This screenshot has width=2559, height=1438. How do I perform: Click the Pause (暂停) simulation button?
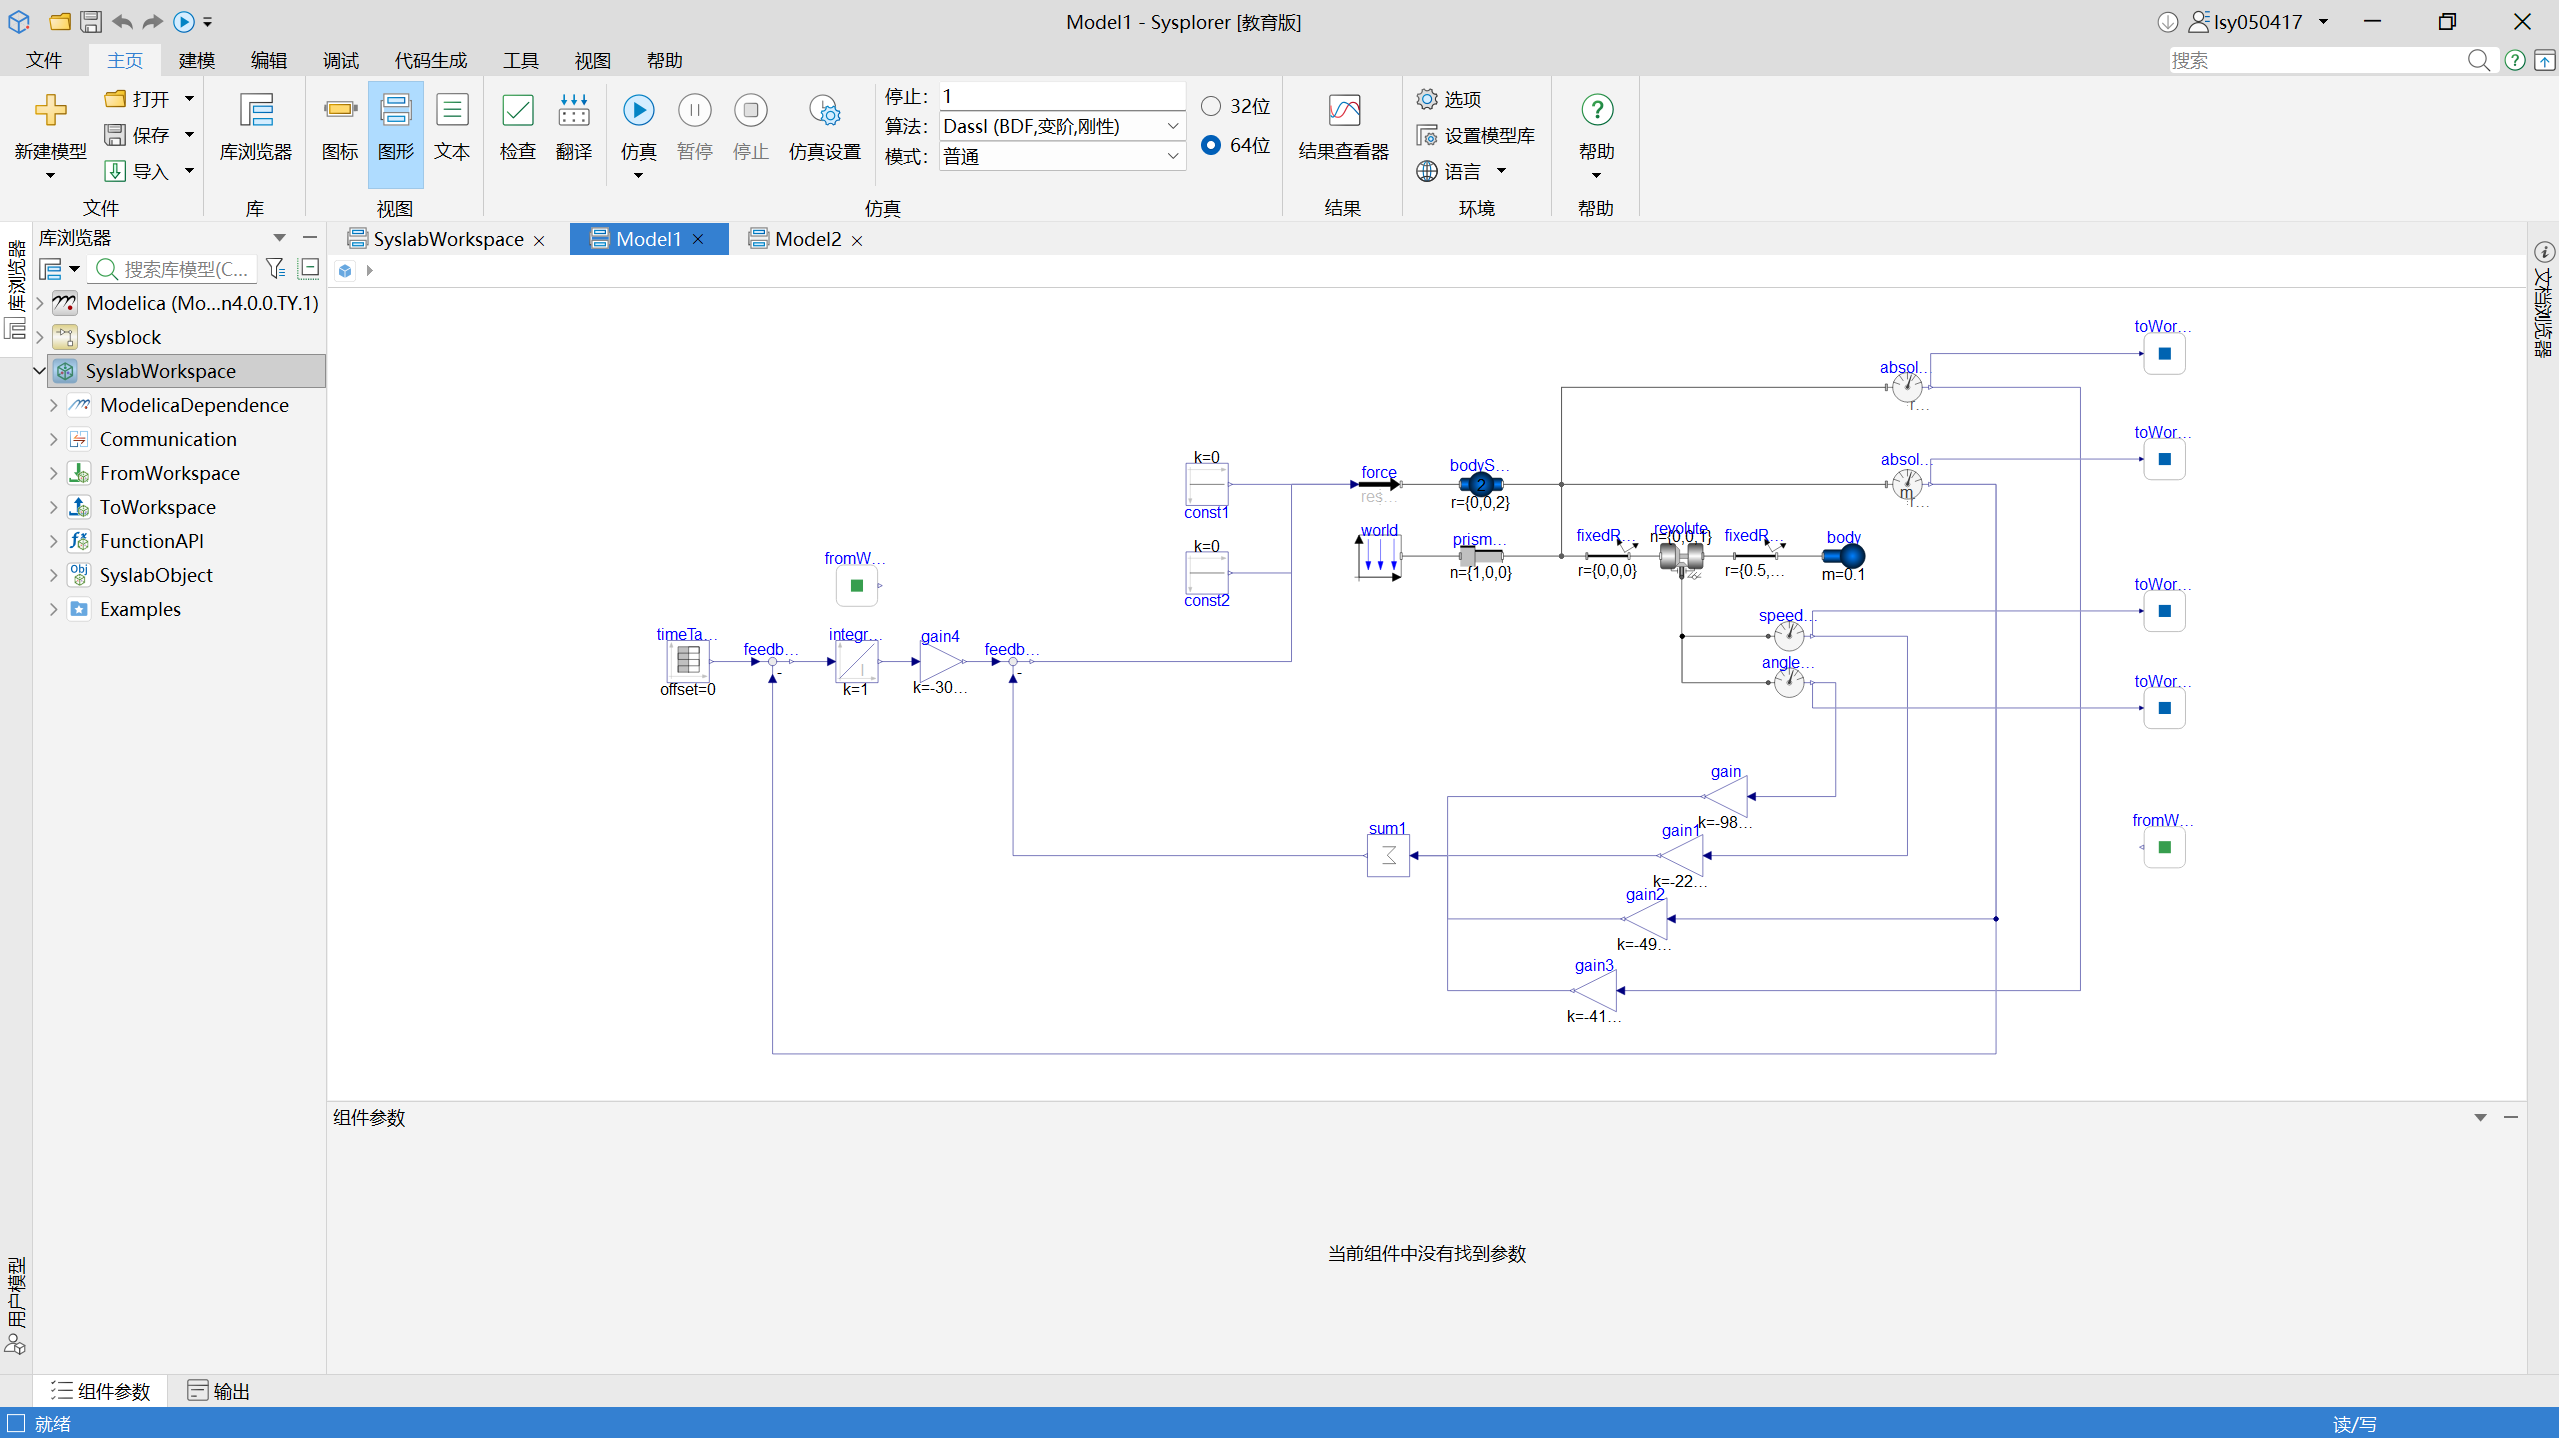(x=694, y=110)
